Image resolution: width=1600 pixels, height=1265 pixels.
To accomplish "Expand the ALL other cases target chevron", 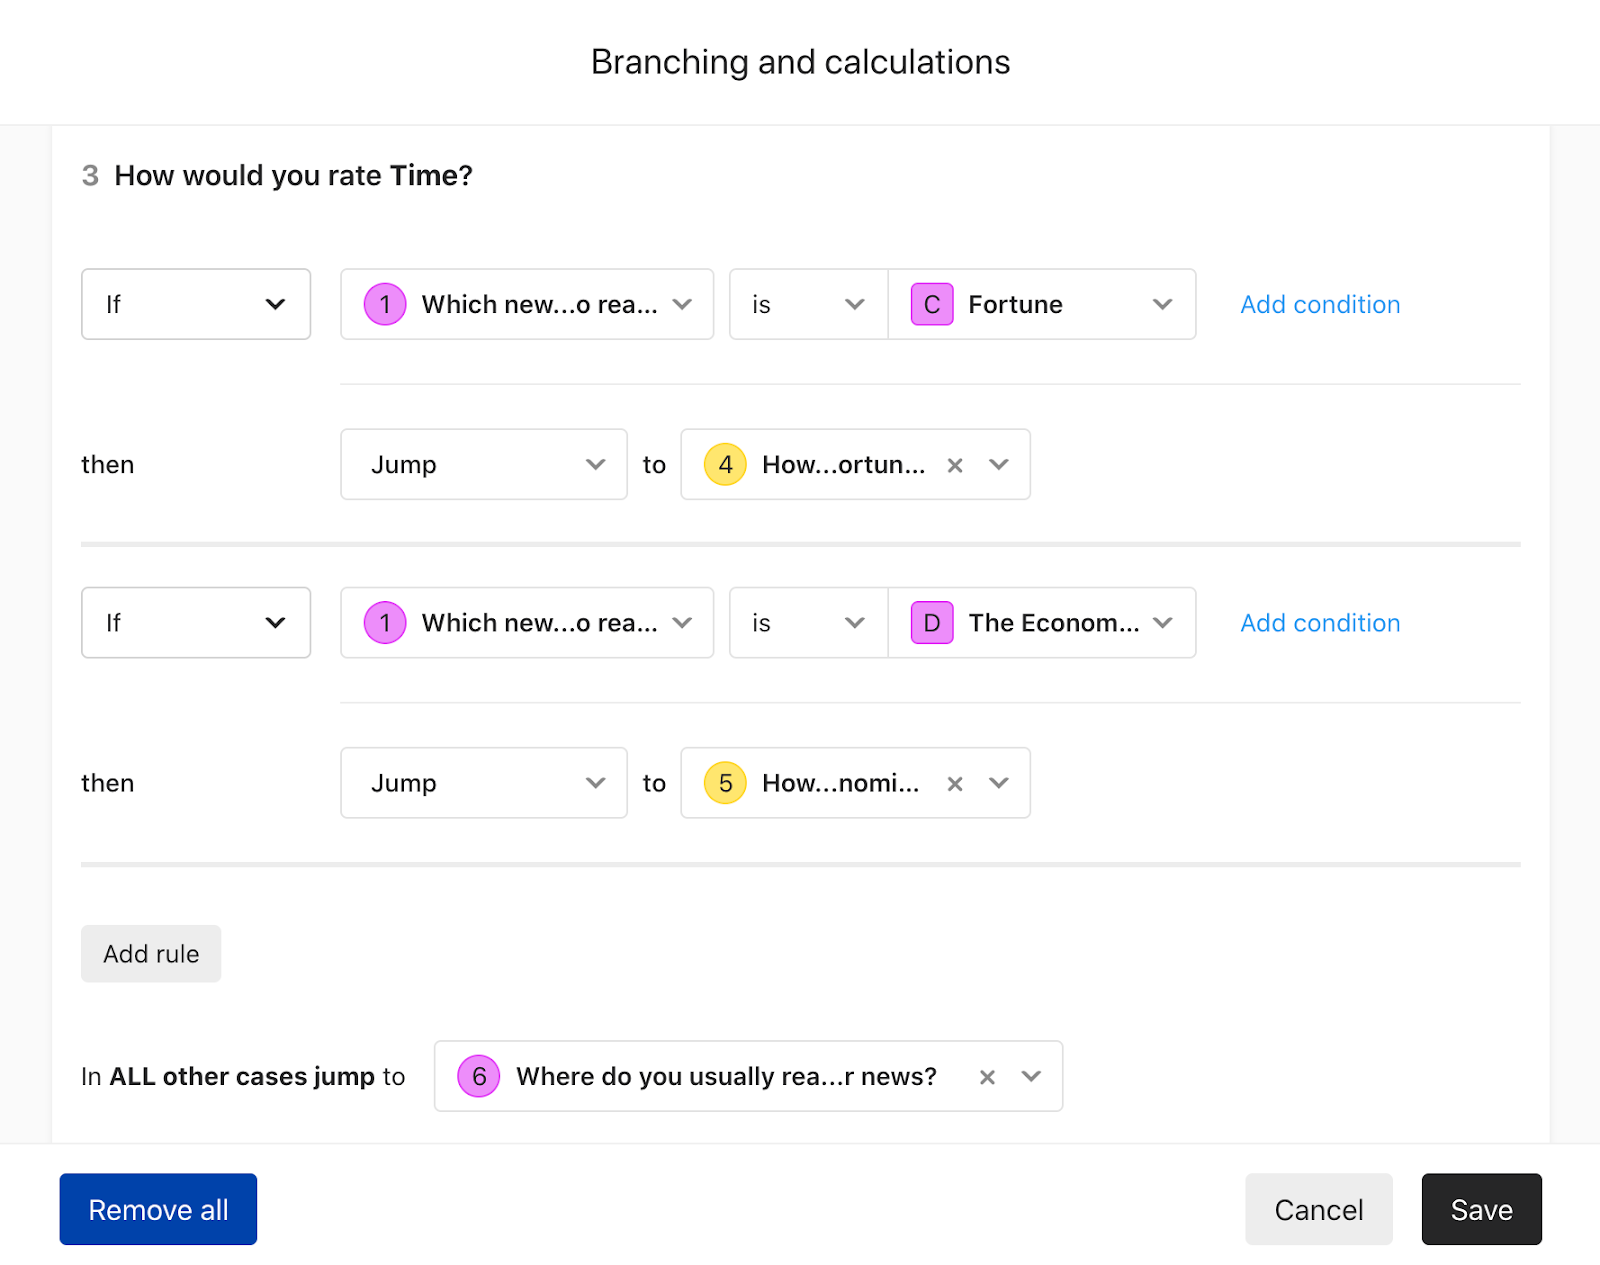I will point(1031,1076).
